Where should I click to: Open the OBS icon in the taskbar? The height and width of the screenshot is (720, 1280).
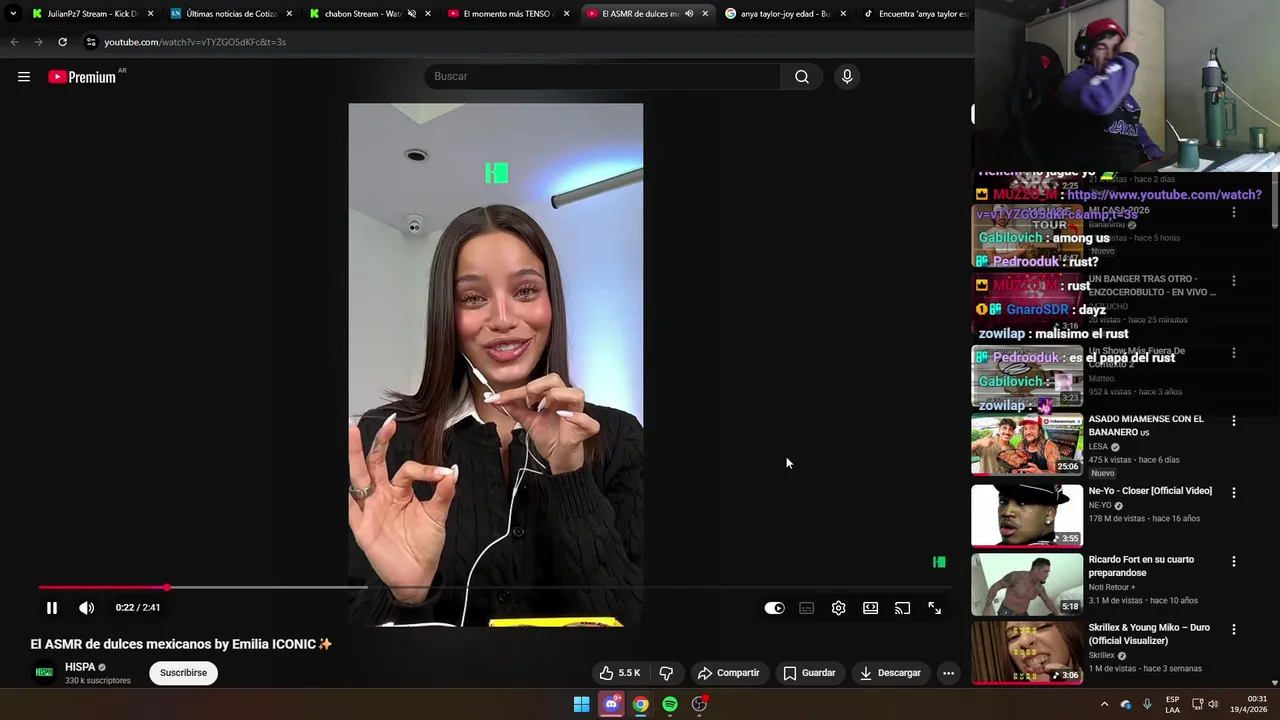(700, 704)
